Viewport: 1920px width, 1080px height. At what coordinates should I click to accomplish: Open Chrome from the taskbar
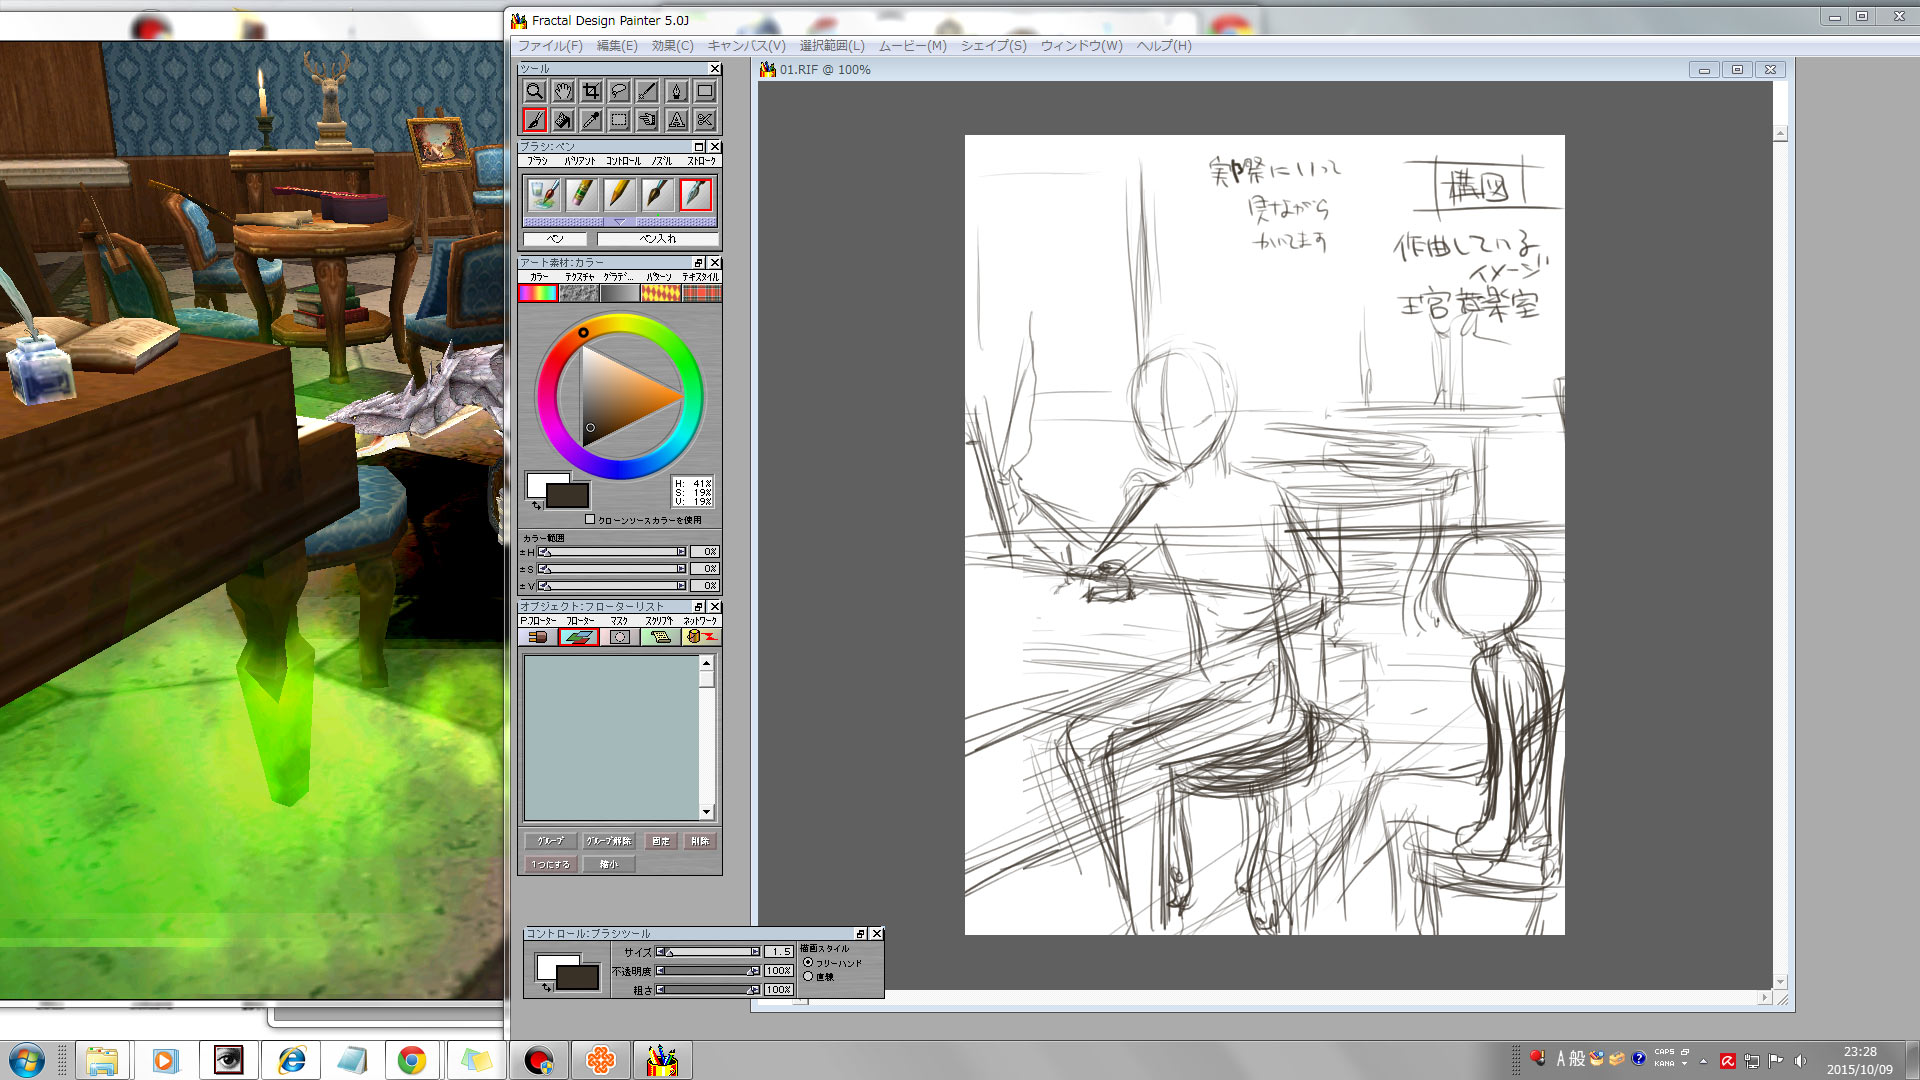click(x=412, y=1060)
